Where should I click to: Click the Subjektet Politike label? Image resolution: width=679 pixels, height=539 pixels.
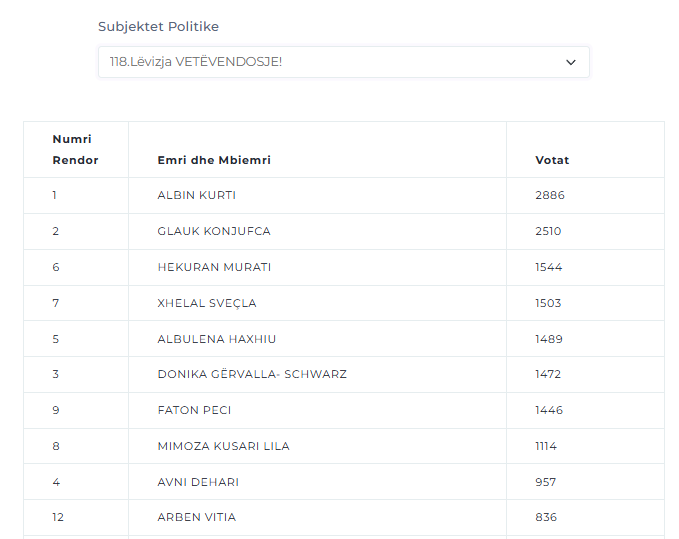(158, 26)
